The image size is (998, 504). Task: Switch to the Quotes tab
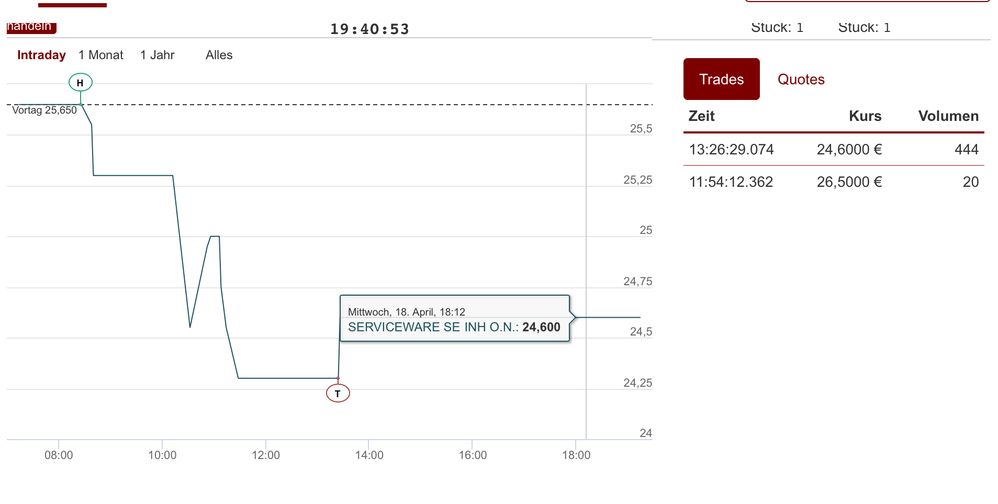(801, 79)
